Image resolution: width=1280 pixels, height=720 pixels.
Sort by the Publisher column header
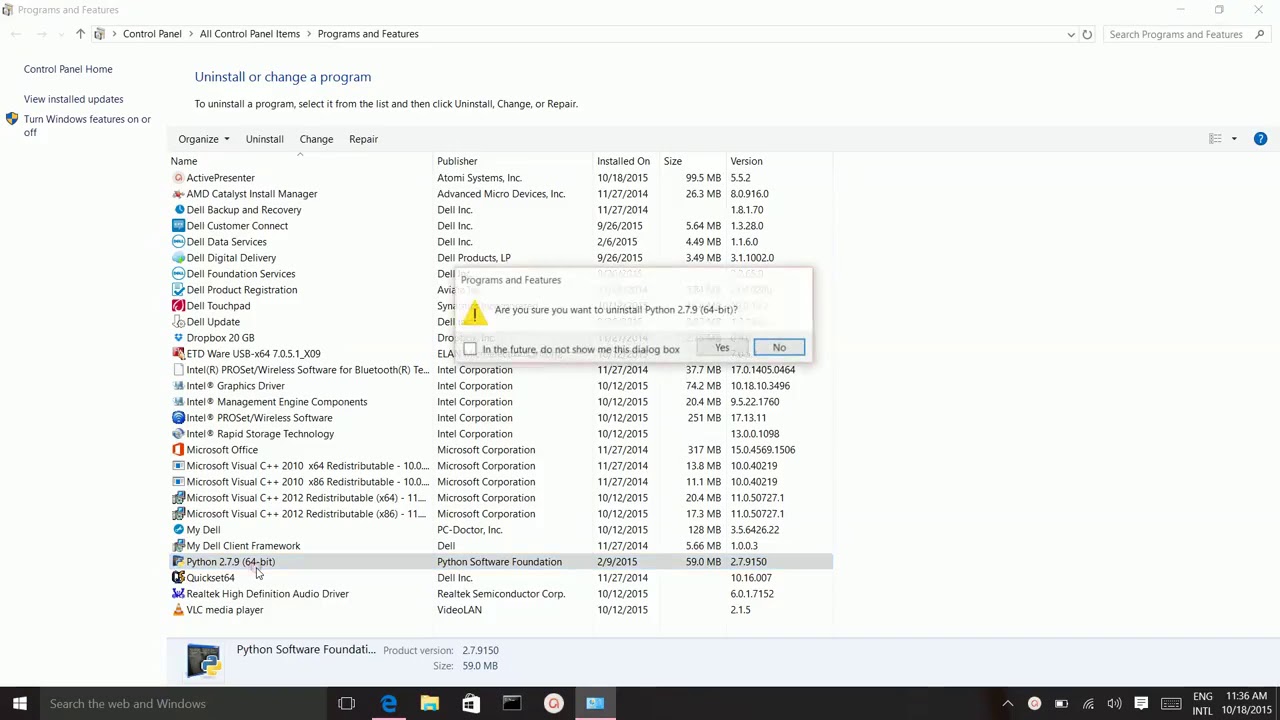(x=513, y=161)
